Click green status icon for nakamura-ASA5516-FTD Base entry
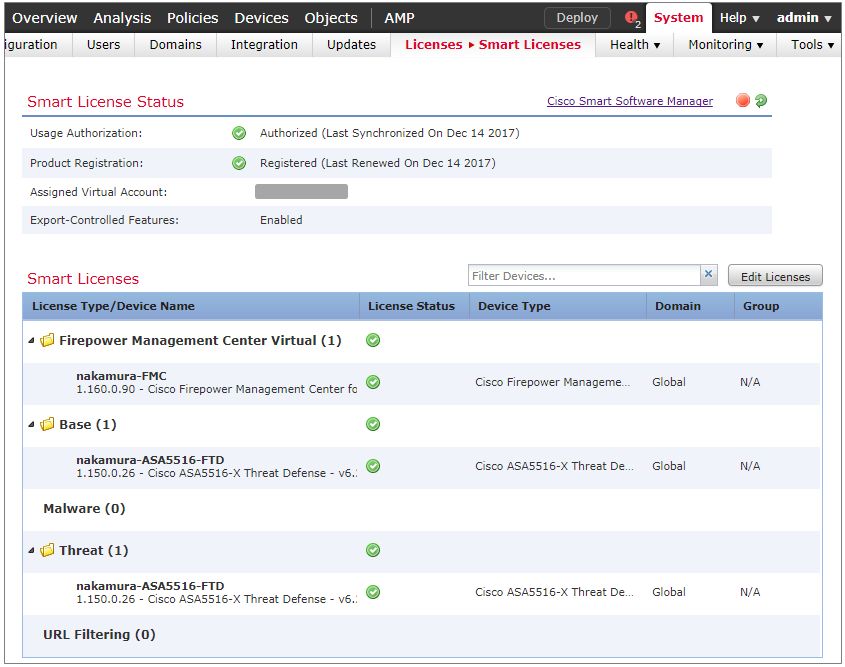Viewport: 845px width, 667px height. [x=372, y=466]
